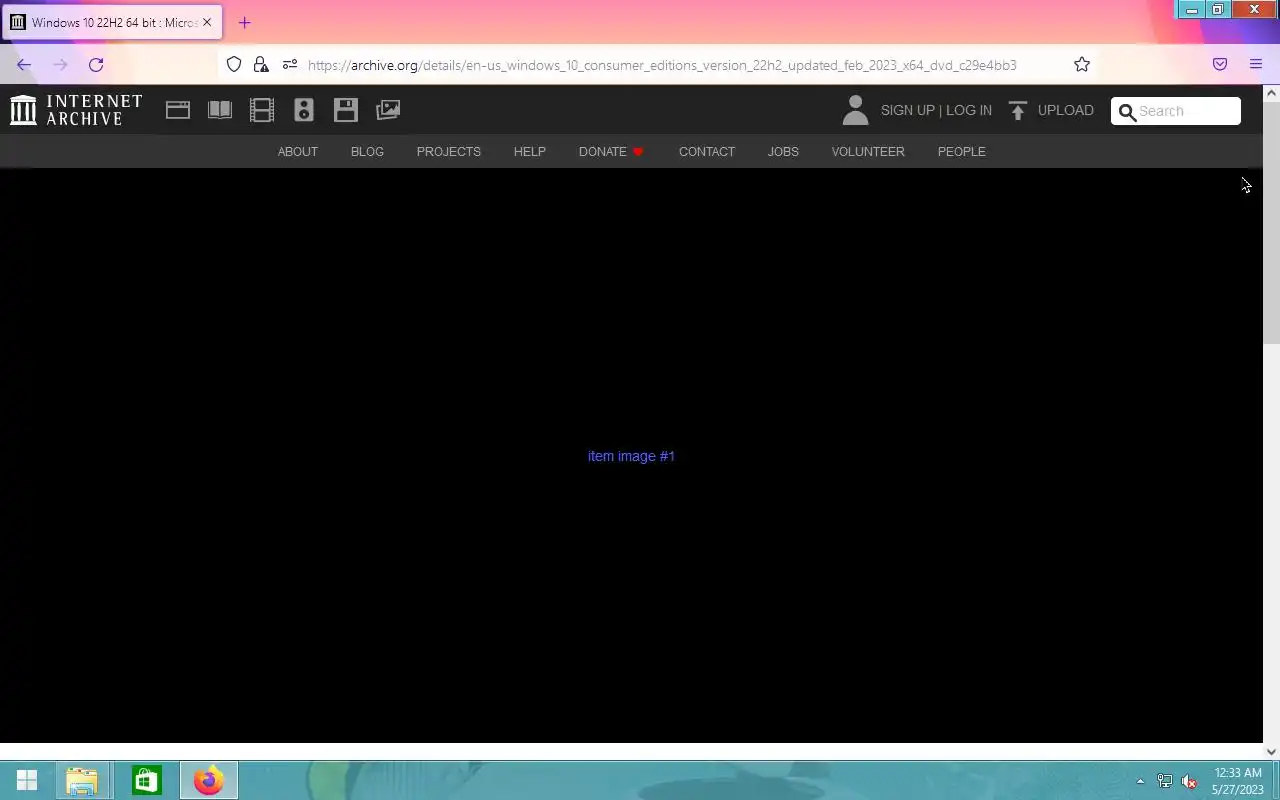The height and width of the screenshot is (800, 1280).
Task: Open the Texts book icon
Action: coord(220,110)
